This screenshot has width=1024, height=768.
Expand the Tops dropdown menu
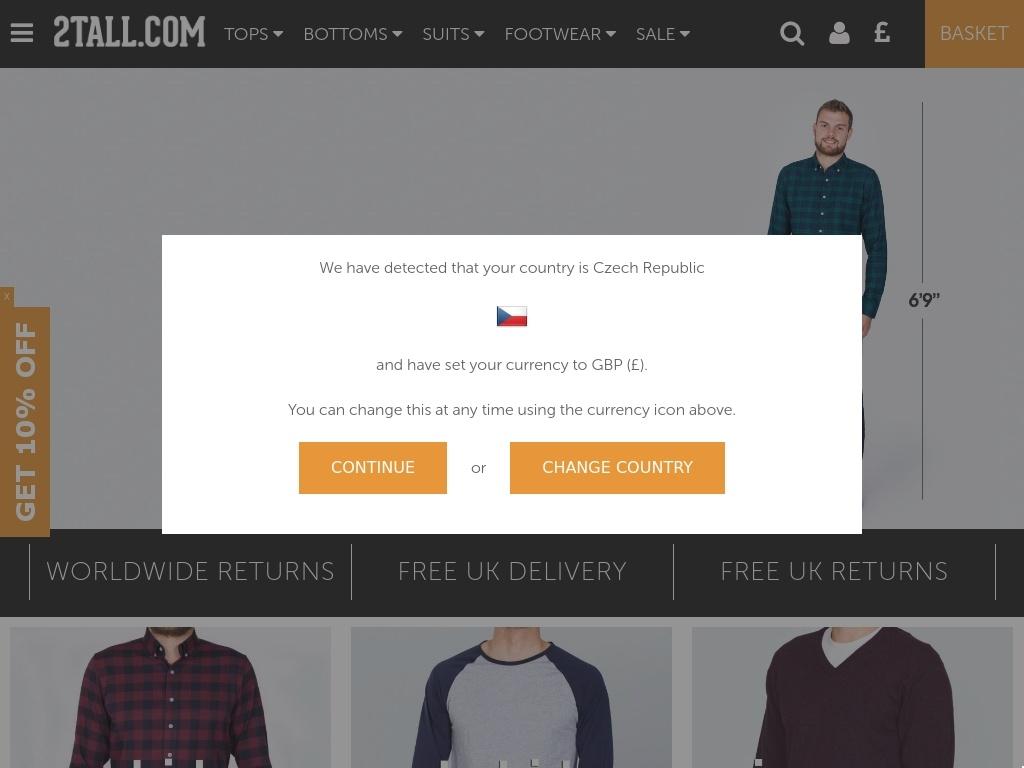click(253, 34)
